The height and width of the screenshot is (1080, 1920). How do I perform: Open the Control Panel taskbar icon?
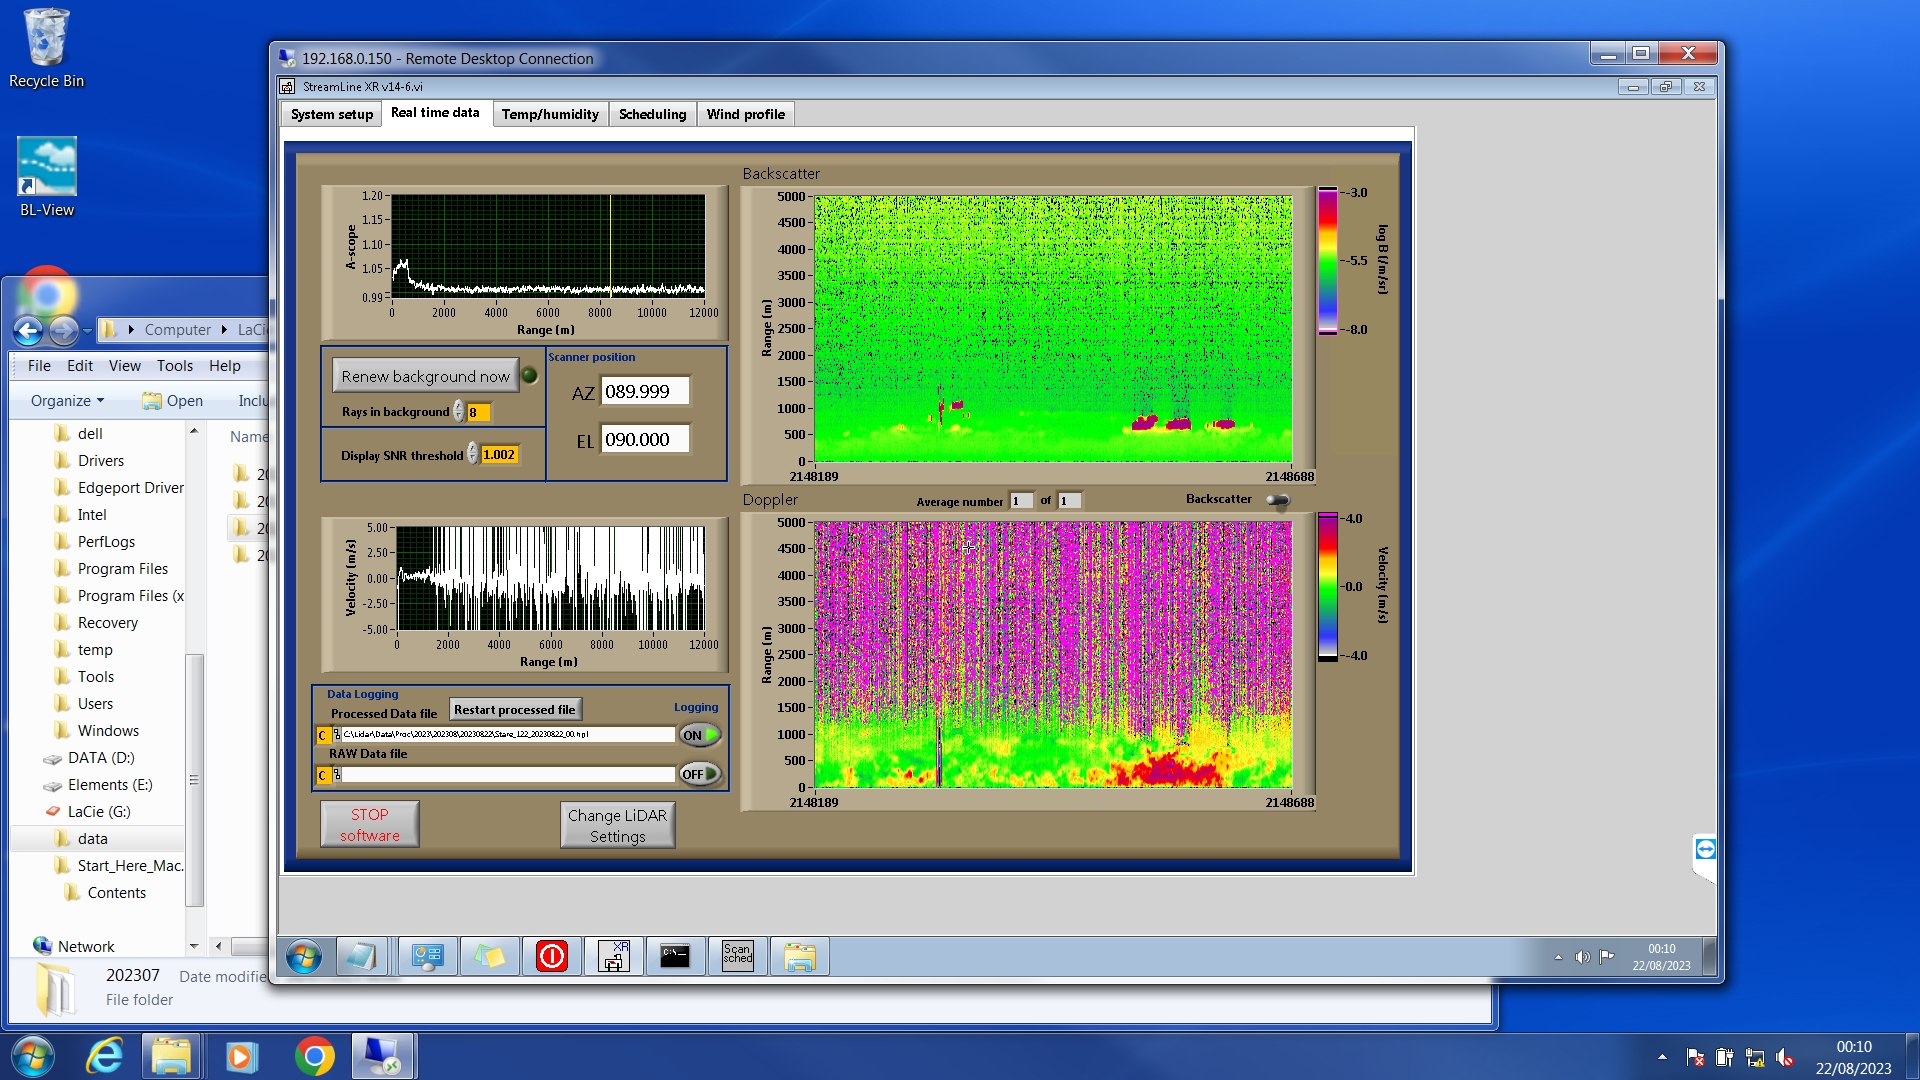click(x=428, y=957)
